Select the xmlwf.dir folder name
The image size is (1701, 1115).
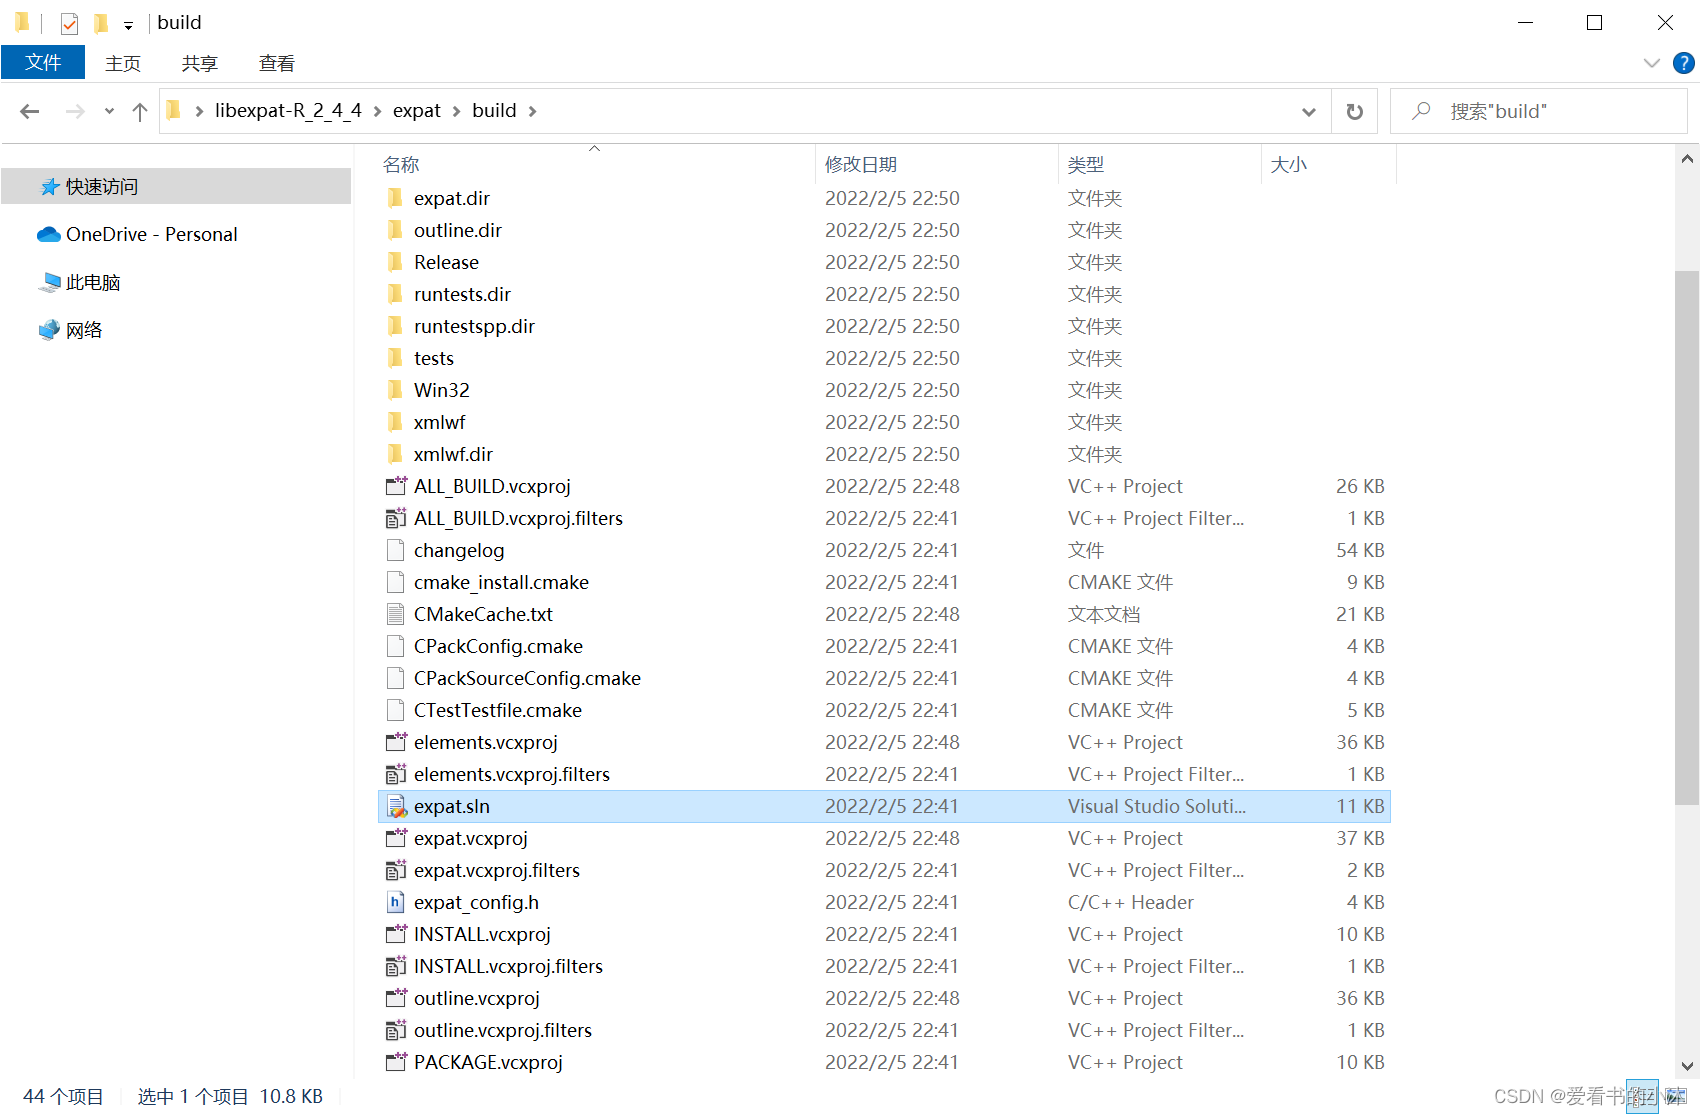click(453, 454)
